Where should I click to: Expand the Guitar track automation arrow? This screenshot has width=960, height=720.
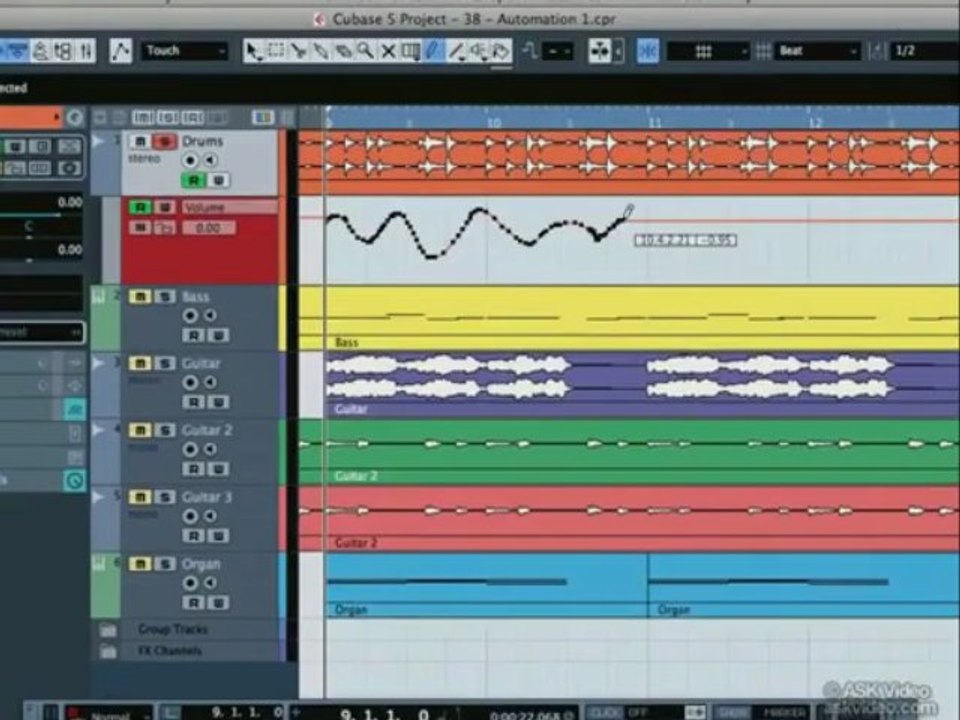point(98,364)
